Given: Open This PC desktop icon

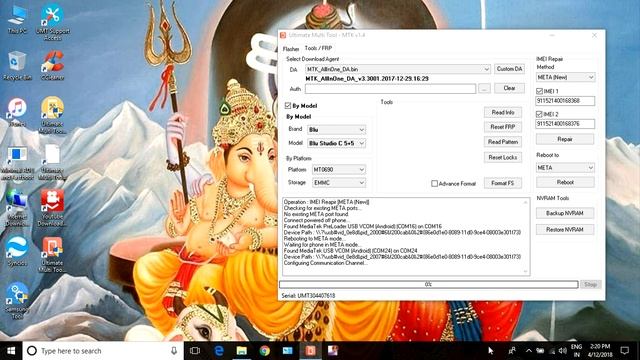Looking at the screenshot, I should click(17, 20).
